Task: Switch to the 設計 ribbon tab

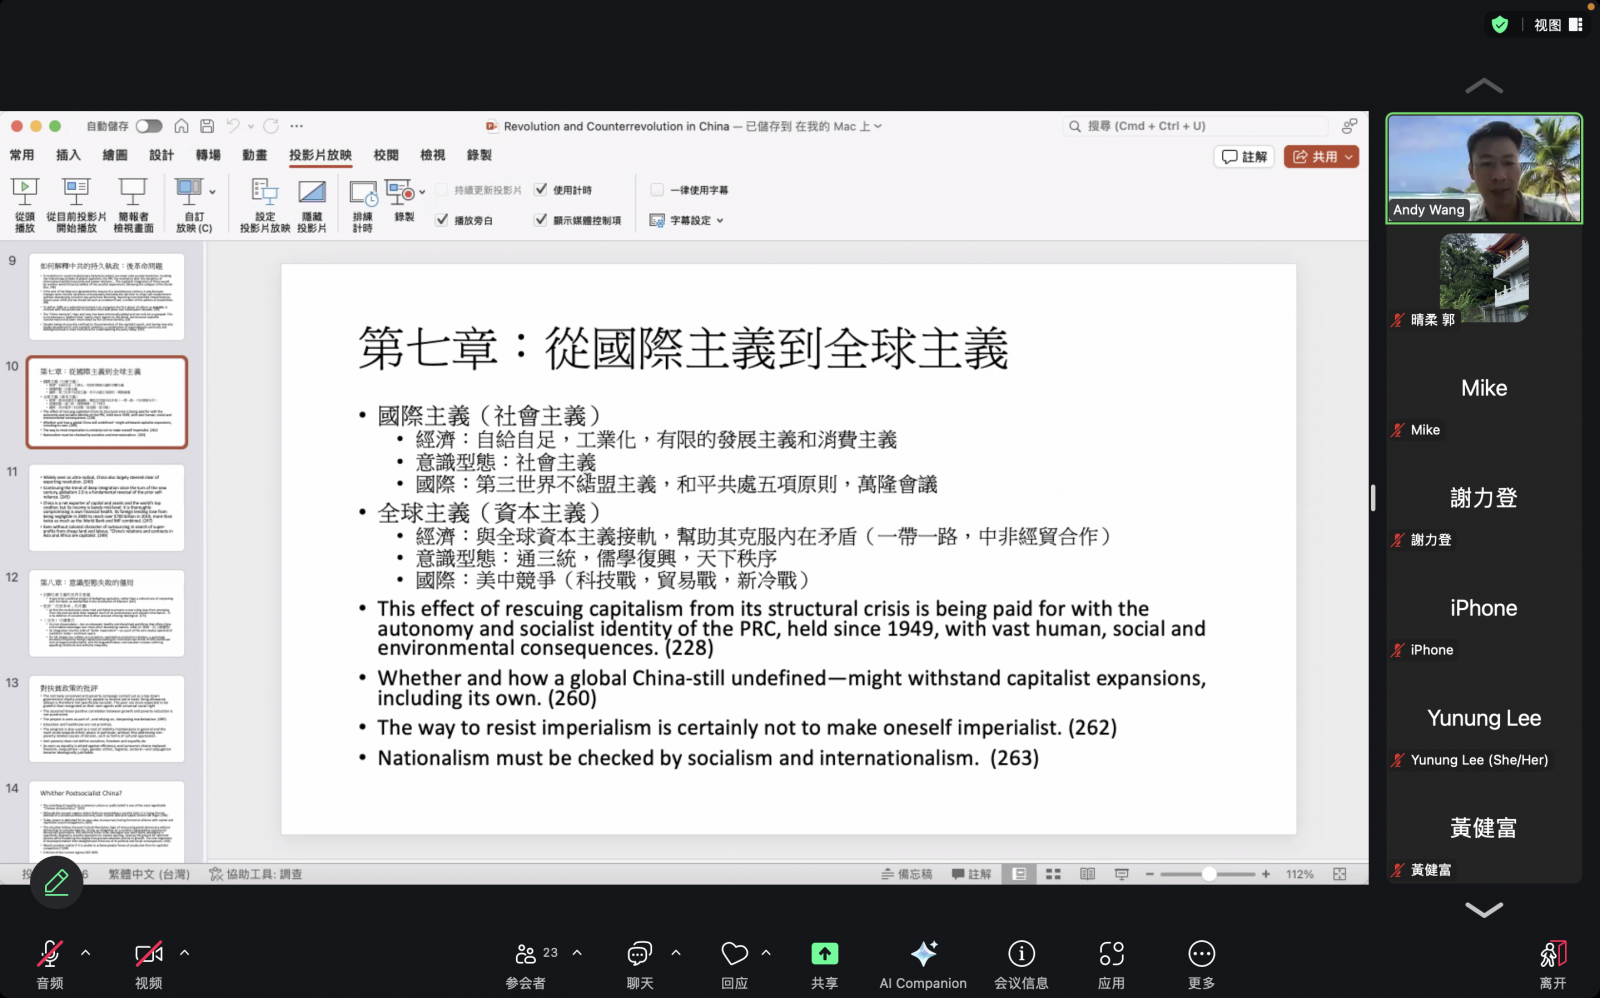Action: pyautogui.click(x=161, y=155)
